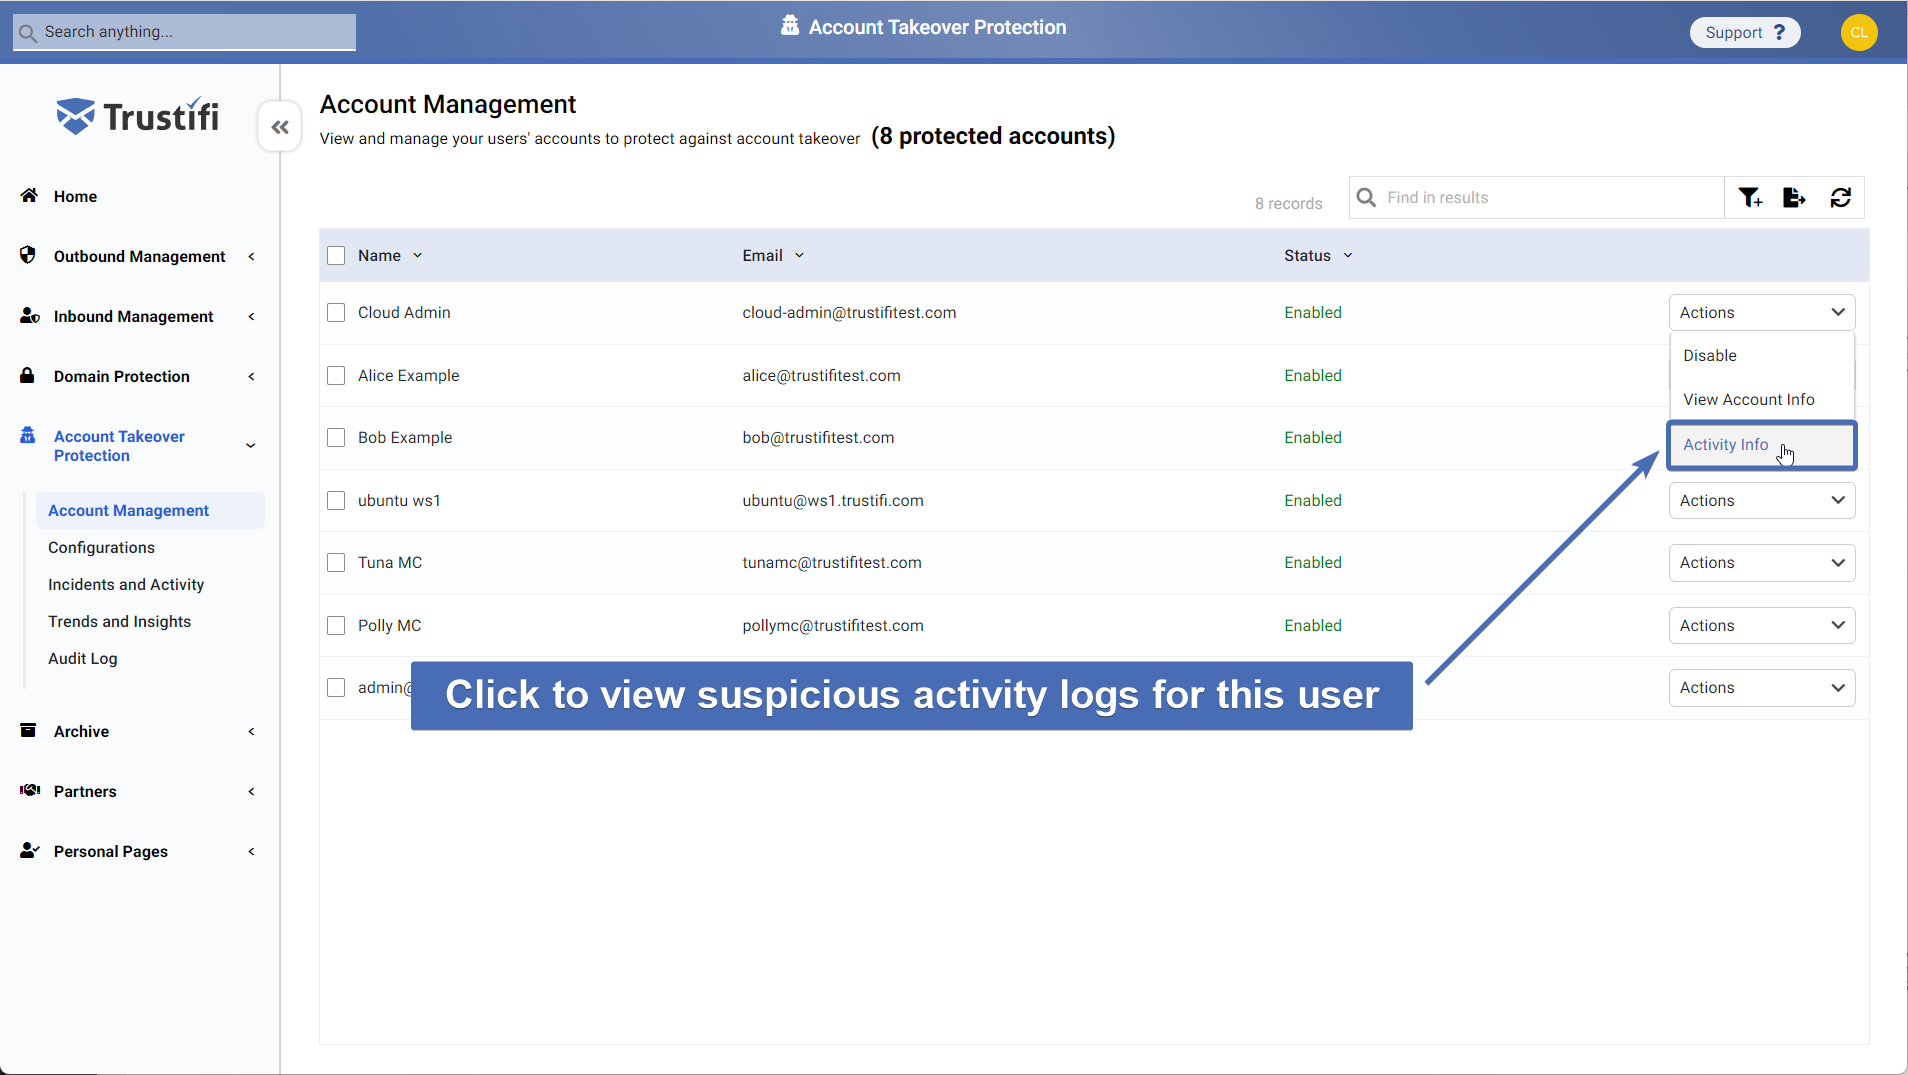
Task: Click the bob@trustifitest.com email
Action: [x=818, y=437]
